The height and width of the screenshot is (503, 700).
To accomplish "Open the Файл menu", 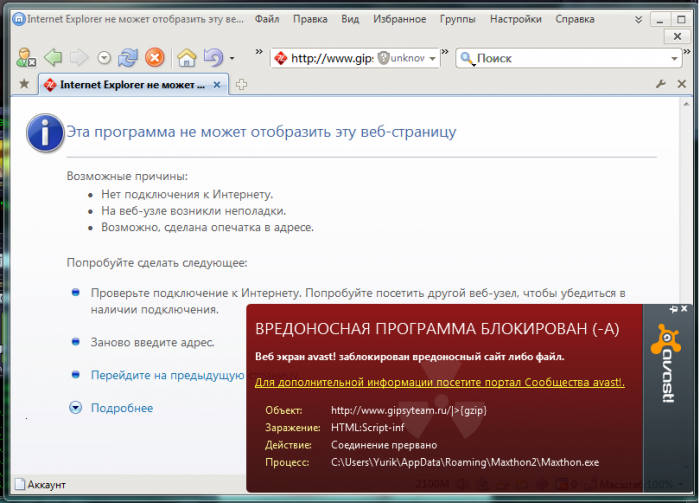I will click(x=267, y=19).
